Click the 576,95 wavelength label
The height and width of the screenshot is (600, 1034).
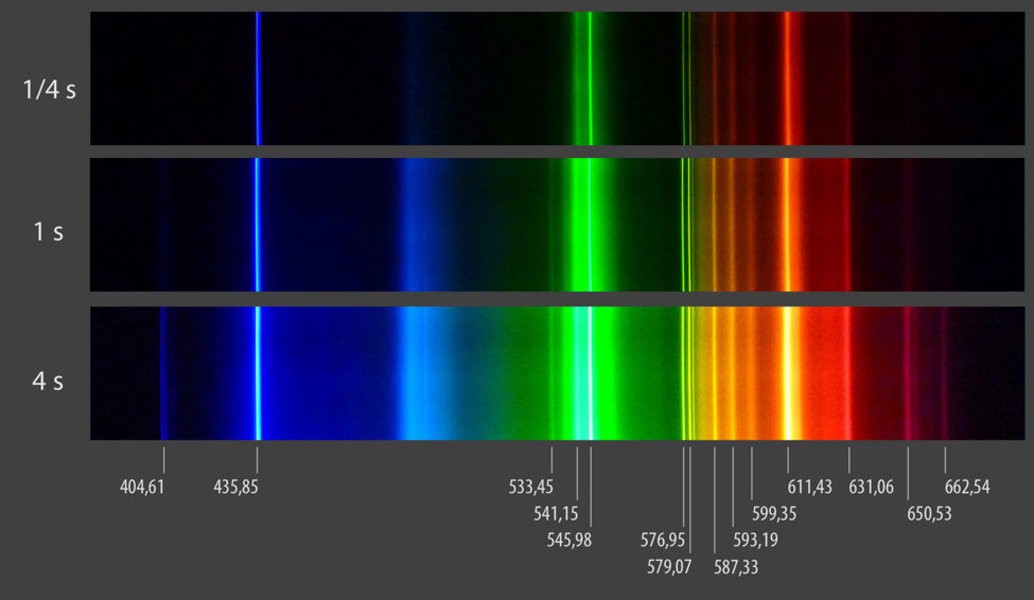(663, 540)
